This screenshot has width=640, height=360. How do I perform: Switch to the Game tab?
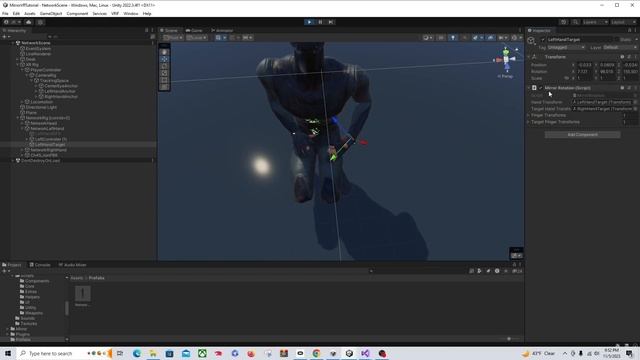coord(194,30)
